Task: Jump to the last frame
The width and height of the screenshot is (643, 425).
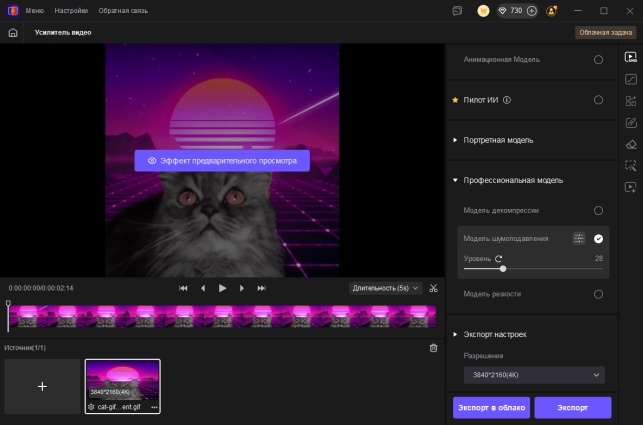Action: coord(261,288)
